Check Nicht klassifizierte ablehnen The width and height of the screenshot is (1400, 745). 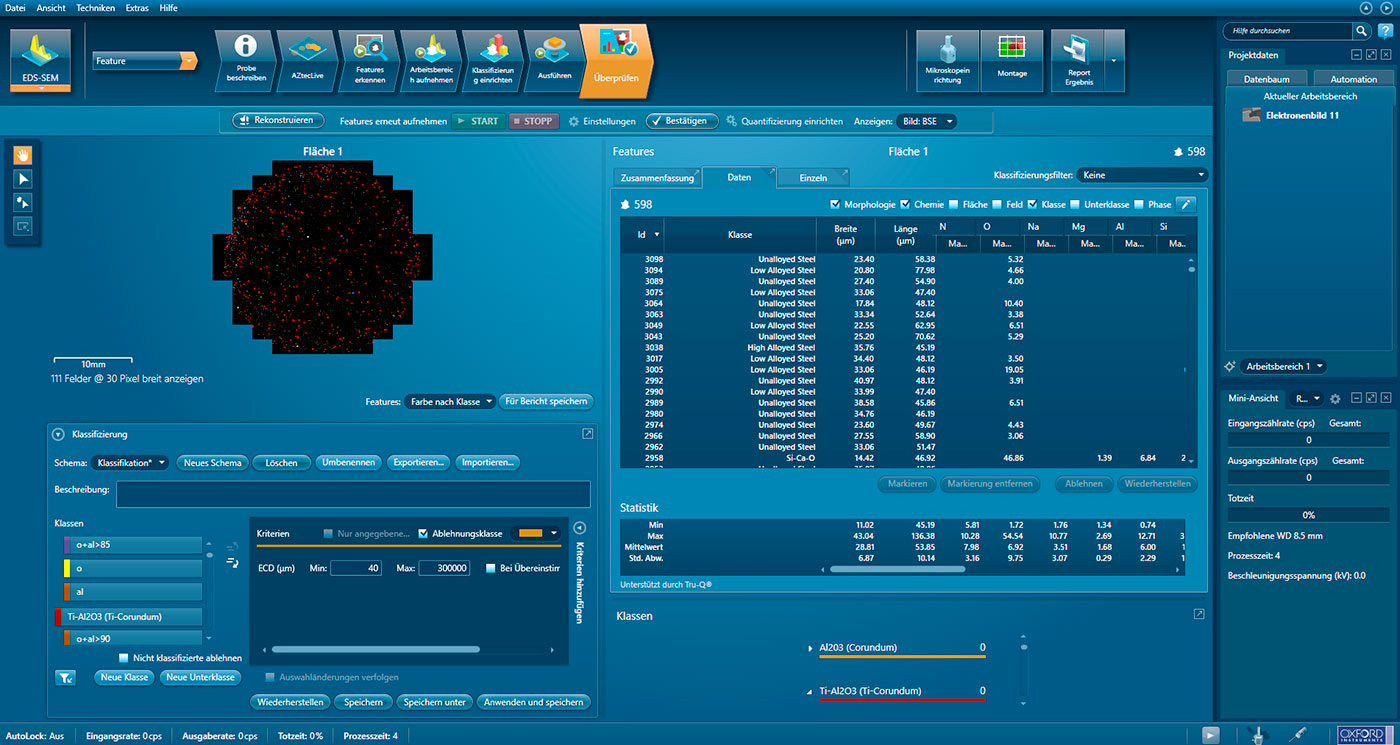point(124,658)
